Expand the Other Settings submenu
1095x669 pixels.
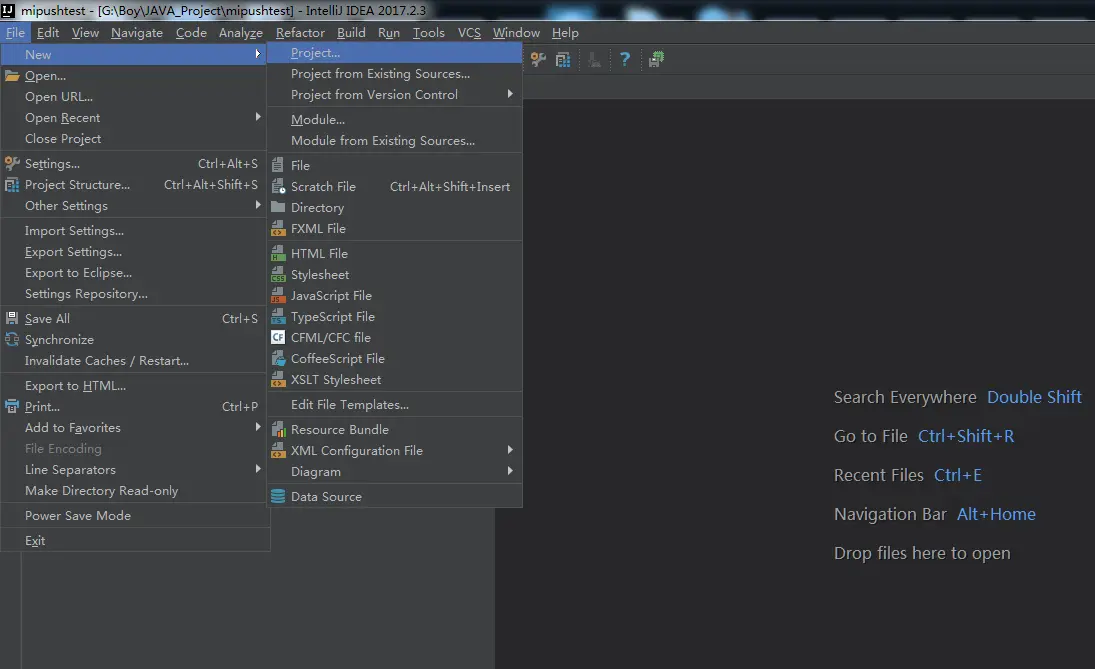[135, 205]
